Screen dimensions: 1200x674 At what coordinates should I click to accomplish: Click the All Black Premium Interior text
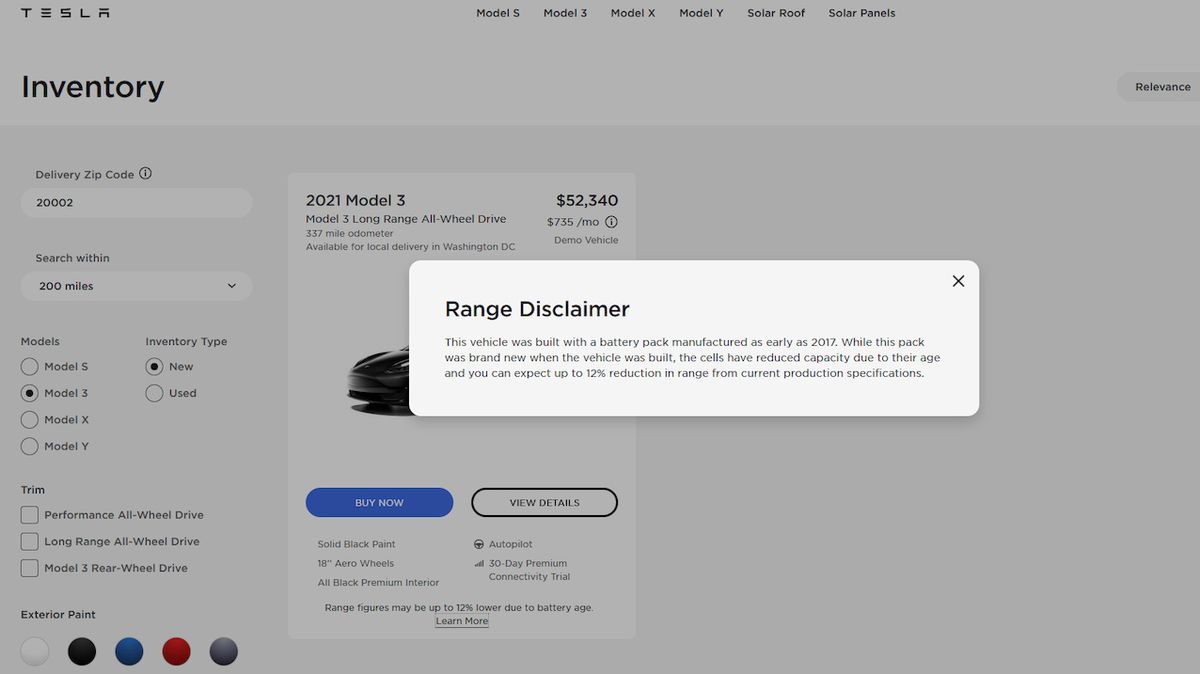(x=378, y=583)
